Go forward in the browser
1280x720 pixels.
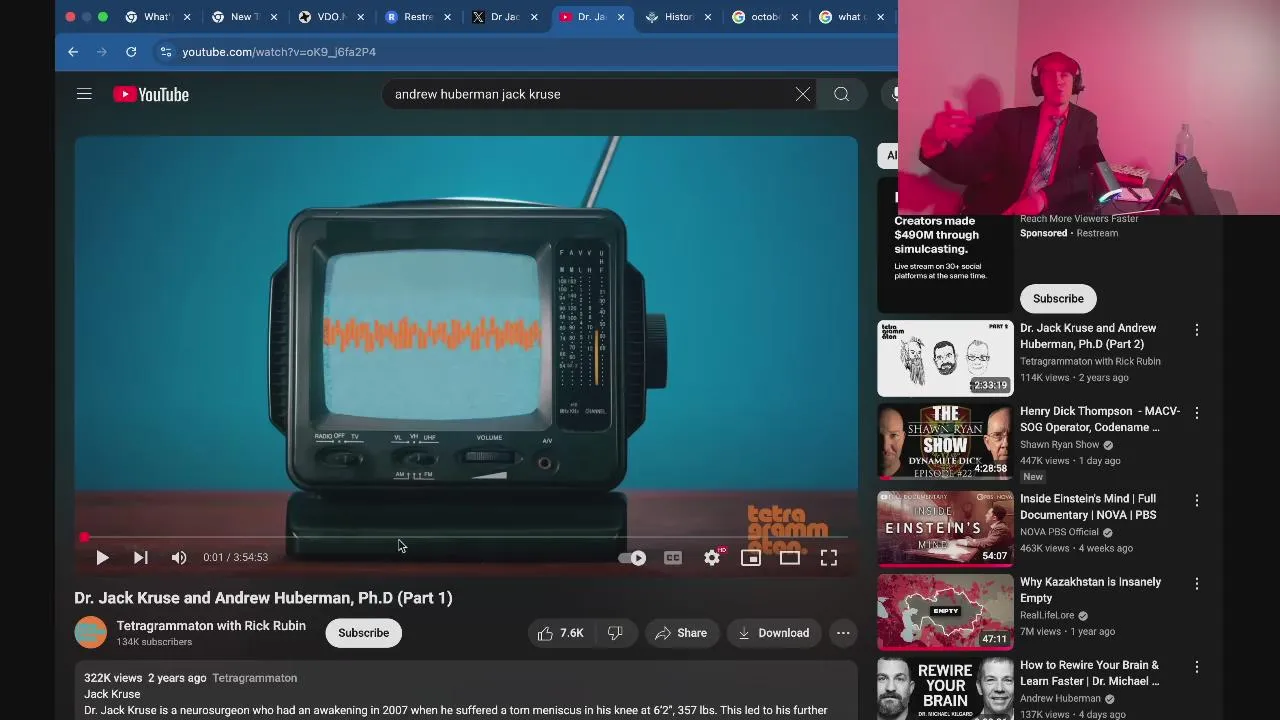(x=102, y=52)
